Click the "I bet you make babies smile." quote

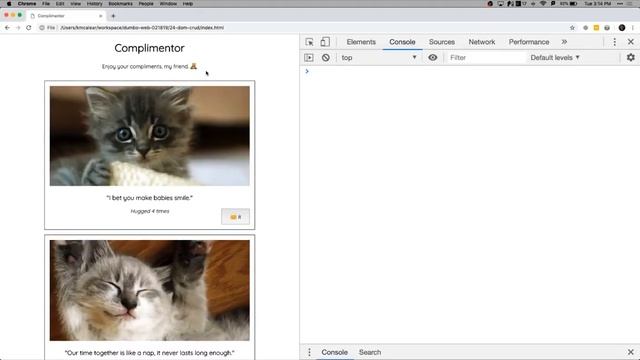point(149,198)
